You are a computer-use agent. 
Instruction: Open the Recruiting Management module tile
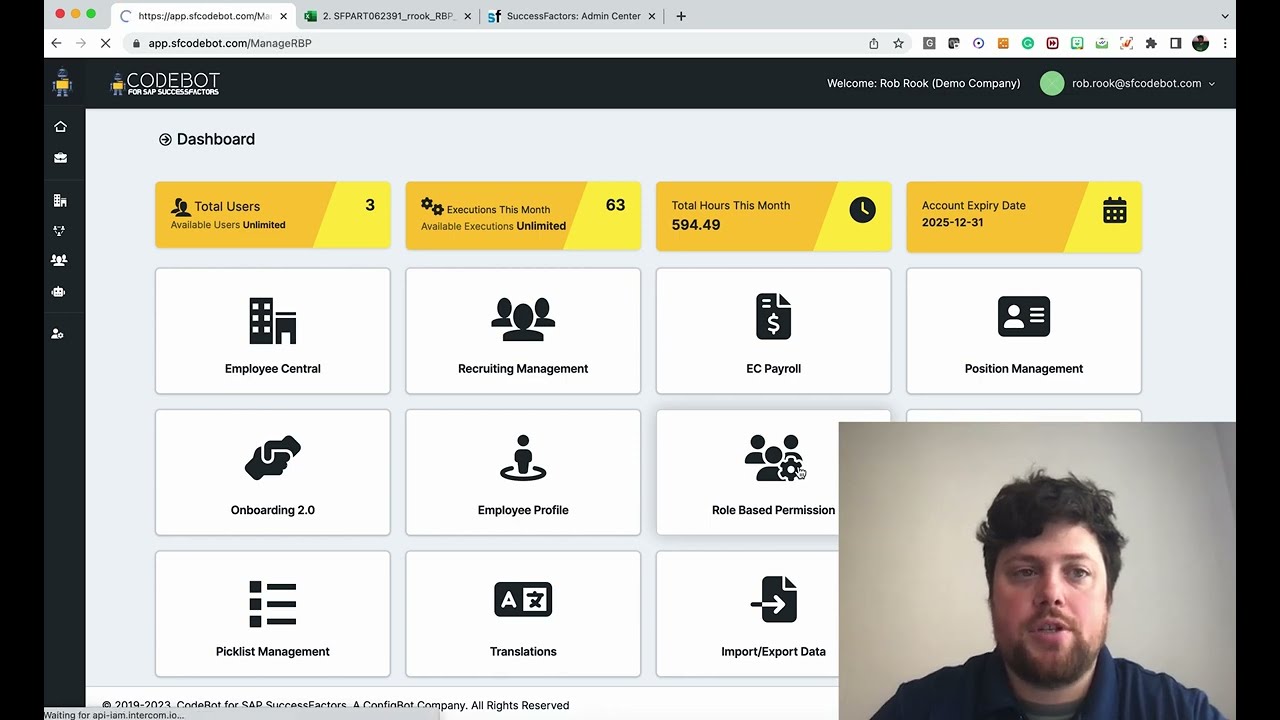(523, 331)
